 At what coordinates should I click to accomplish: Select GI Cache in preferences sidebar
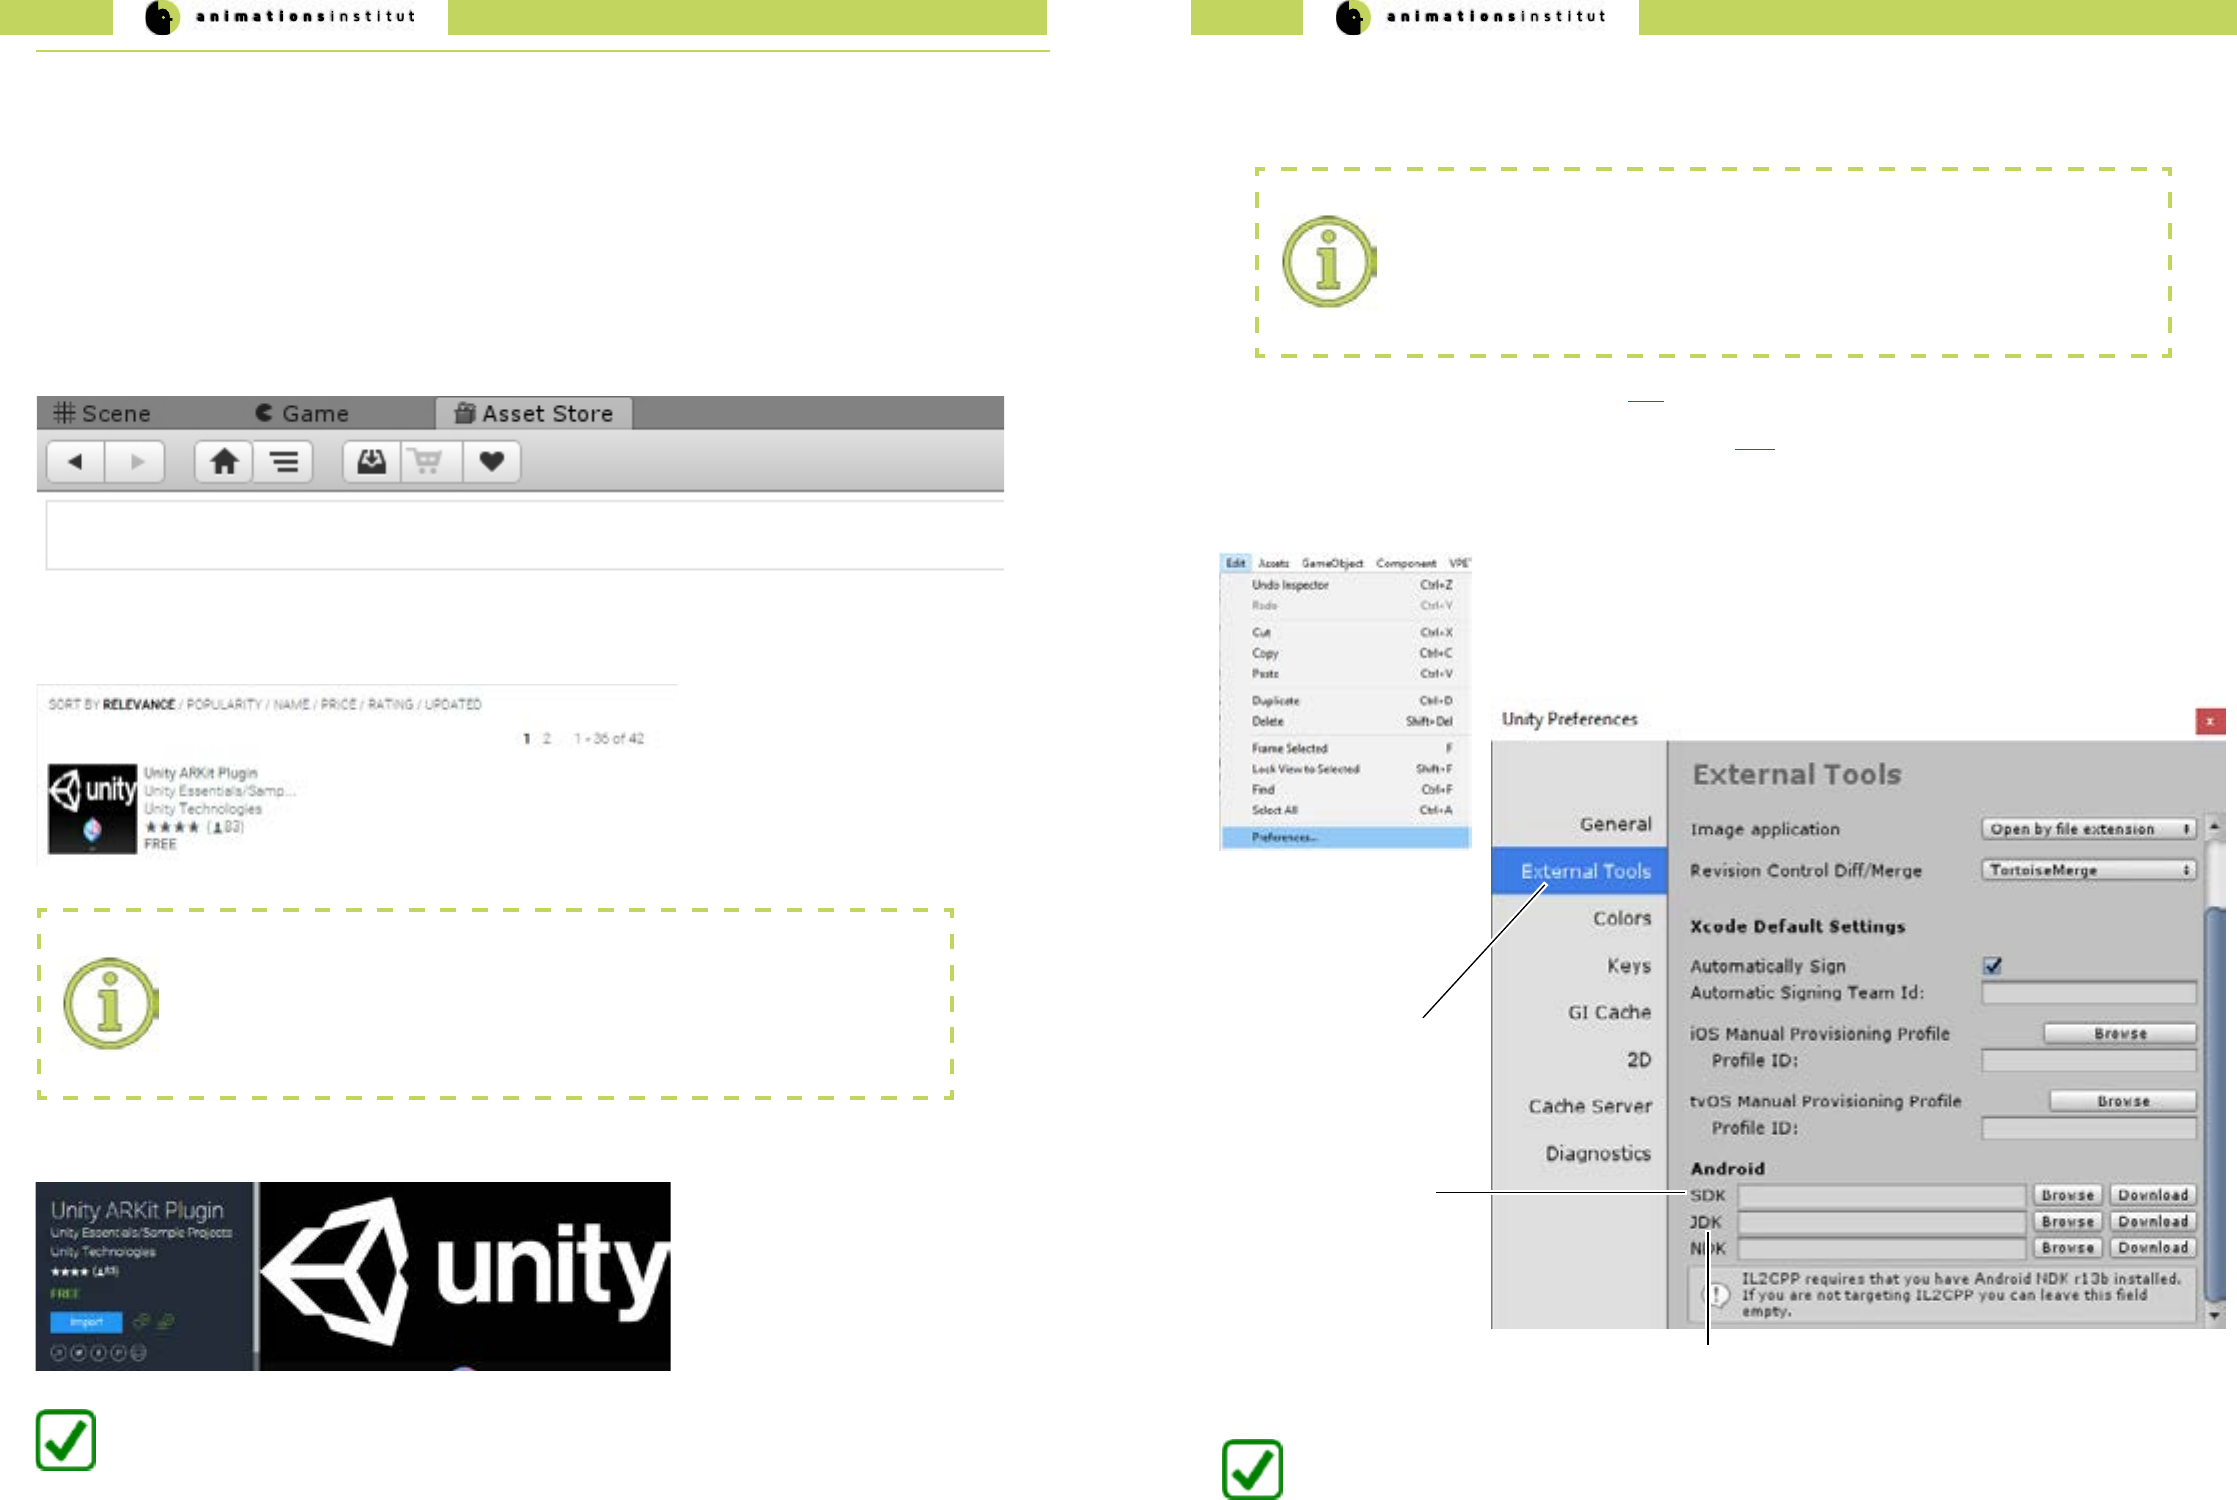[x=1608, y=1012]
